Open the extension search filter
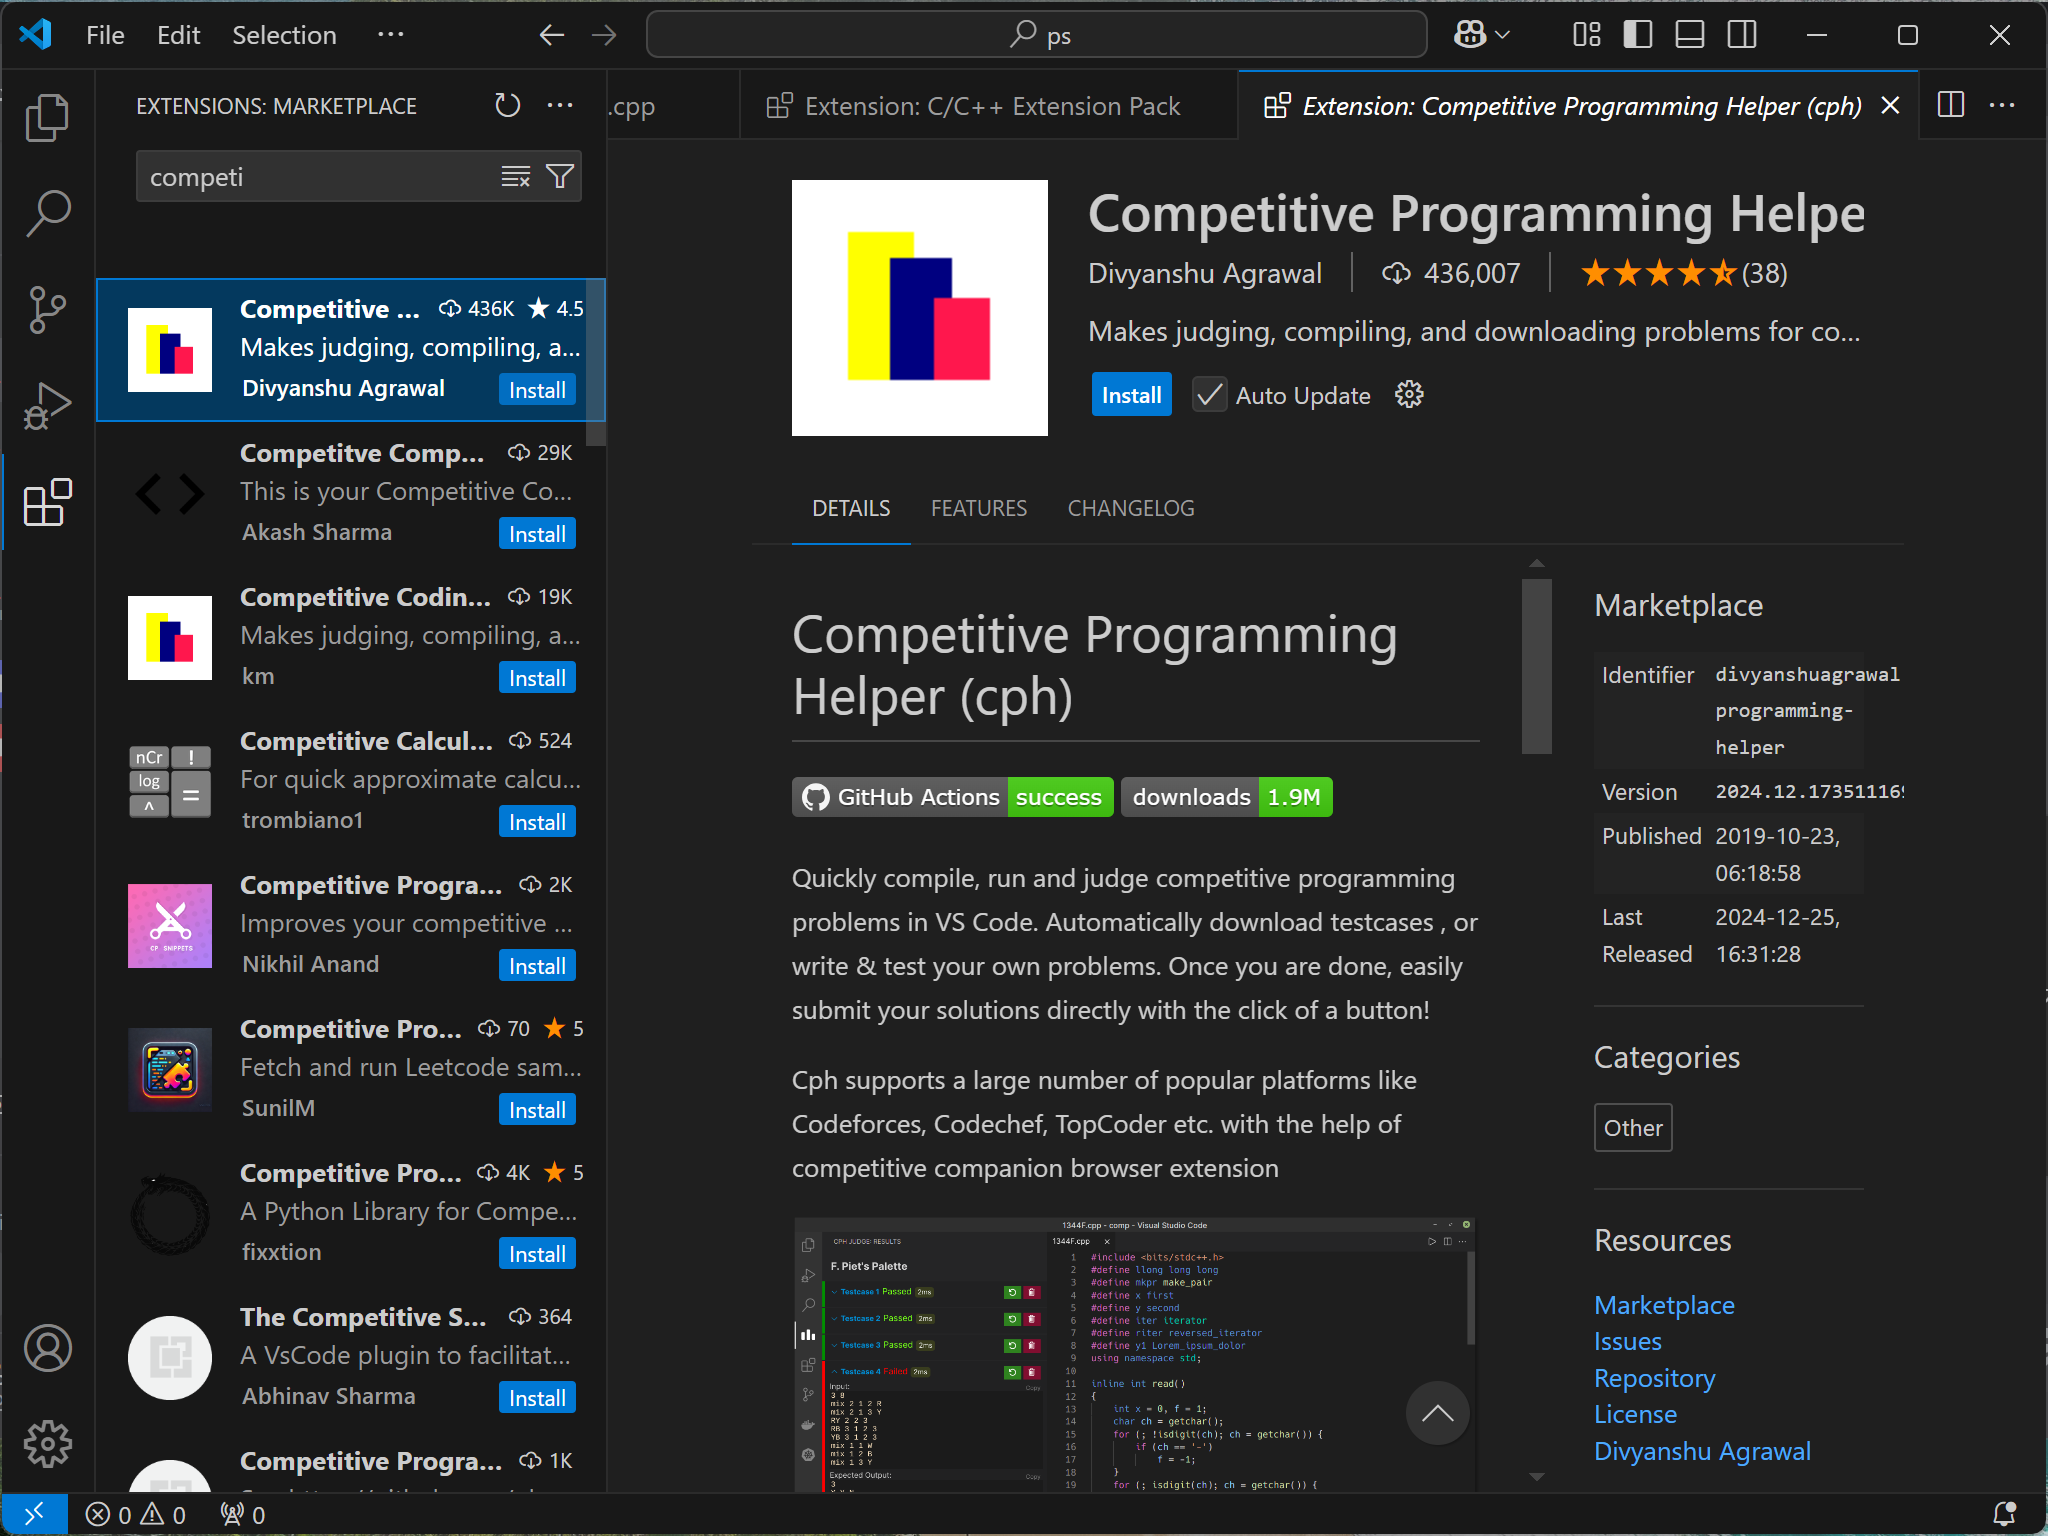The image size is (2048, 1536). click(x=560, y=177)
